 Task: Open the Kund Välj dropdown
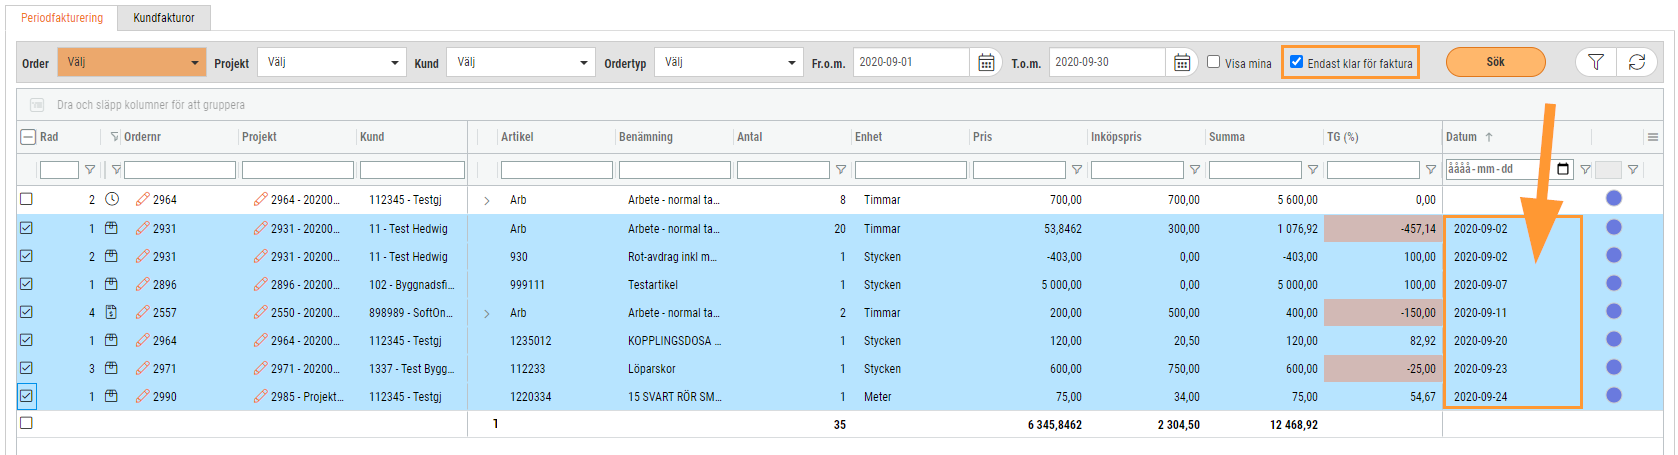point(521,62)
